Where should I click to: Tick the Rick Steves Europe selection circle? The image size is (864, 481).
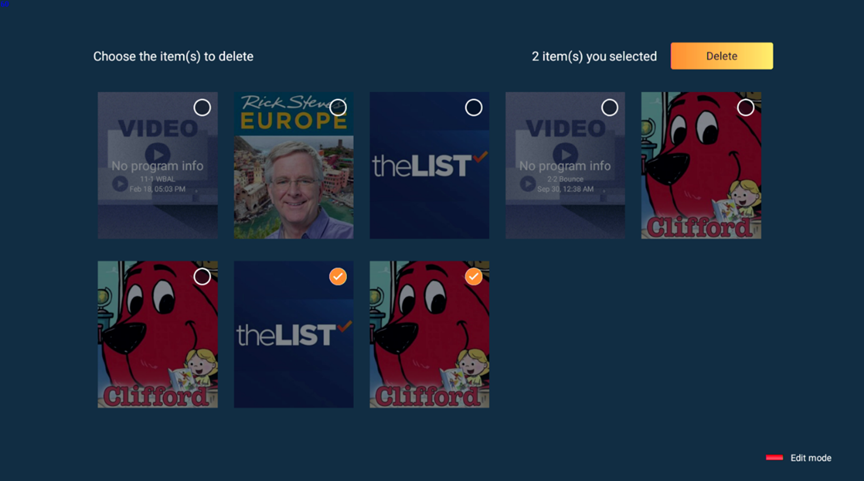click(338, 107)
